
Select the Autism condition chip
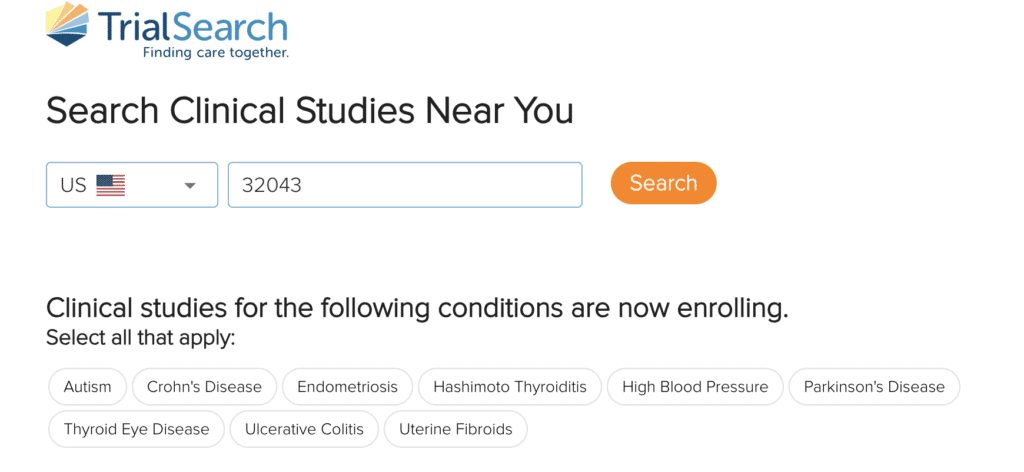coord(87,387)
